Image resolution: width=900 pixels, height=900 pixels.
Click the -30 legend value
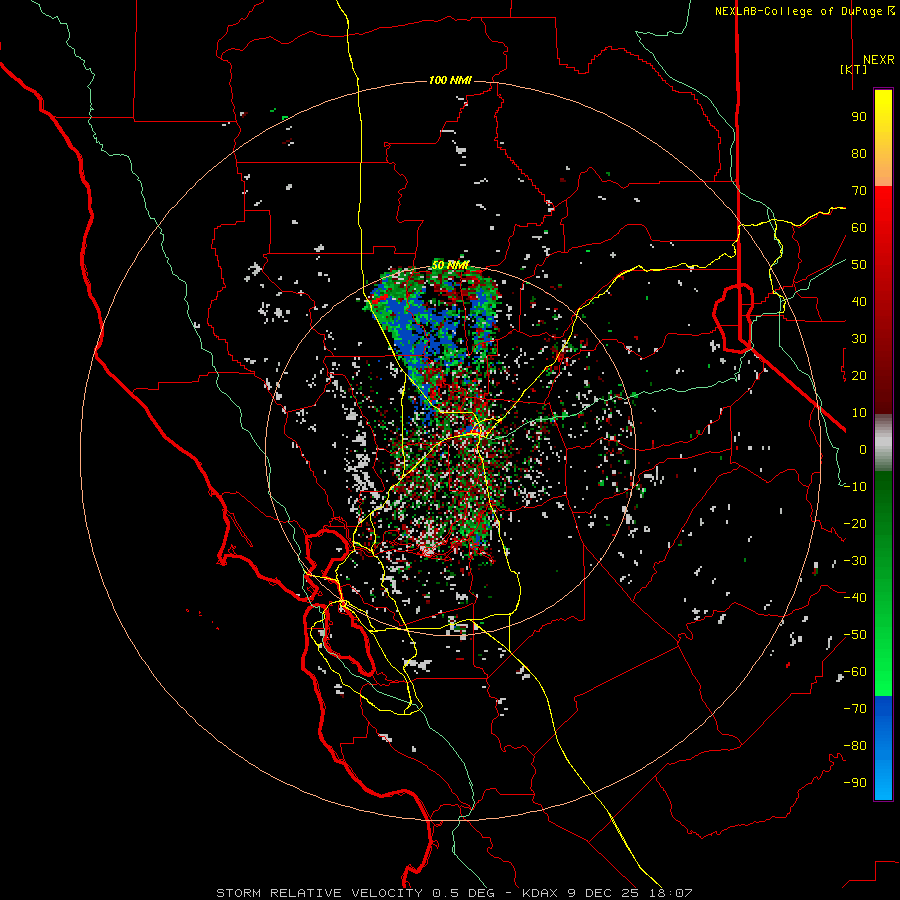[x=855, y=561]
